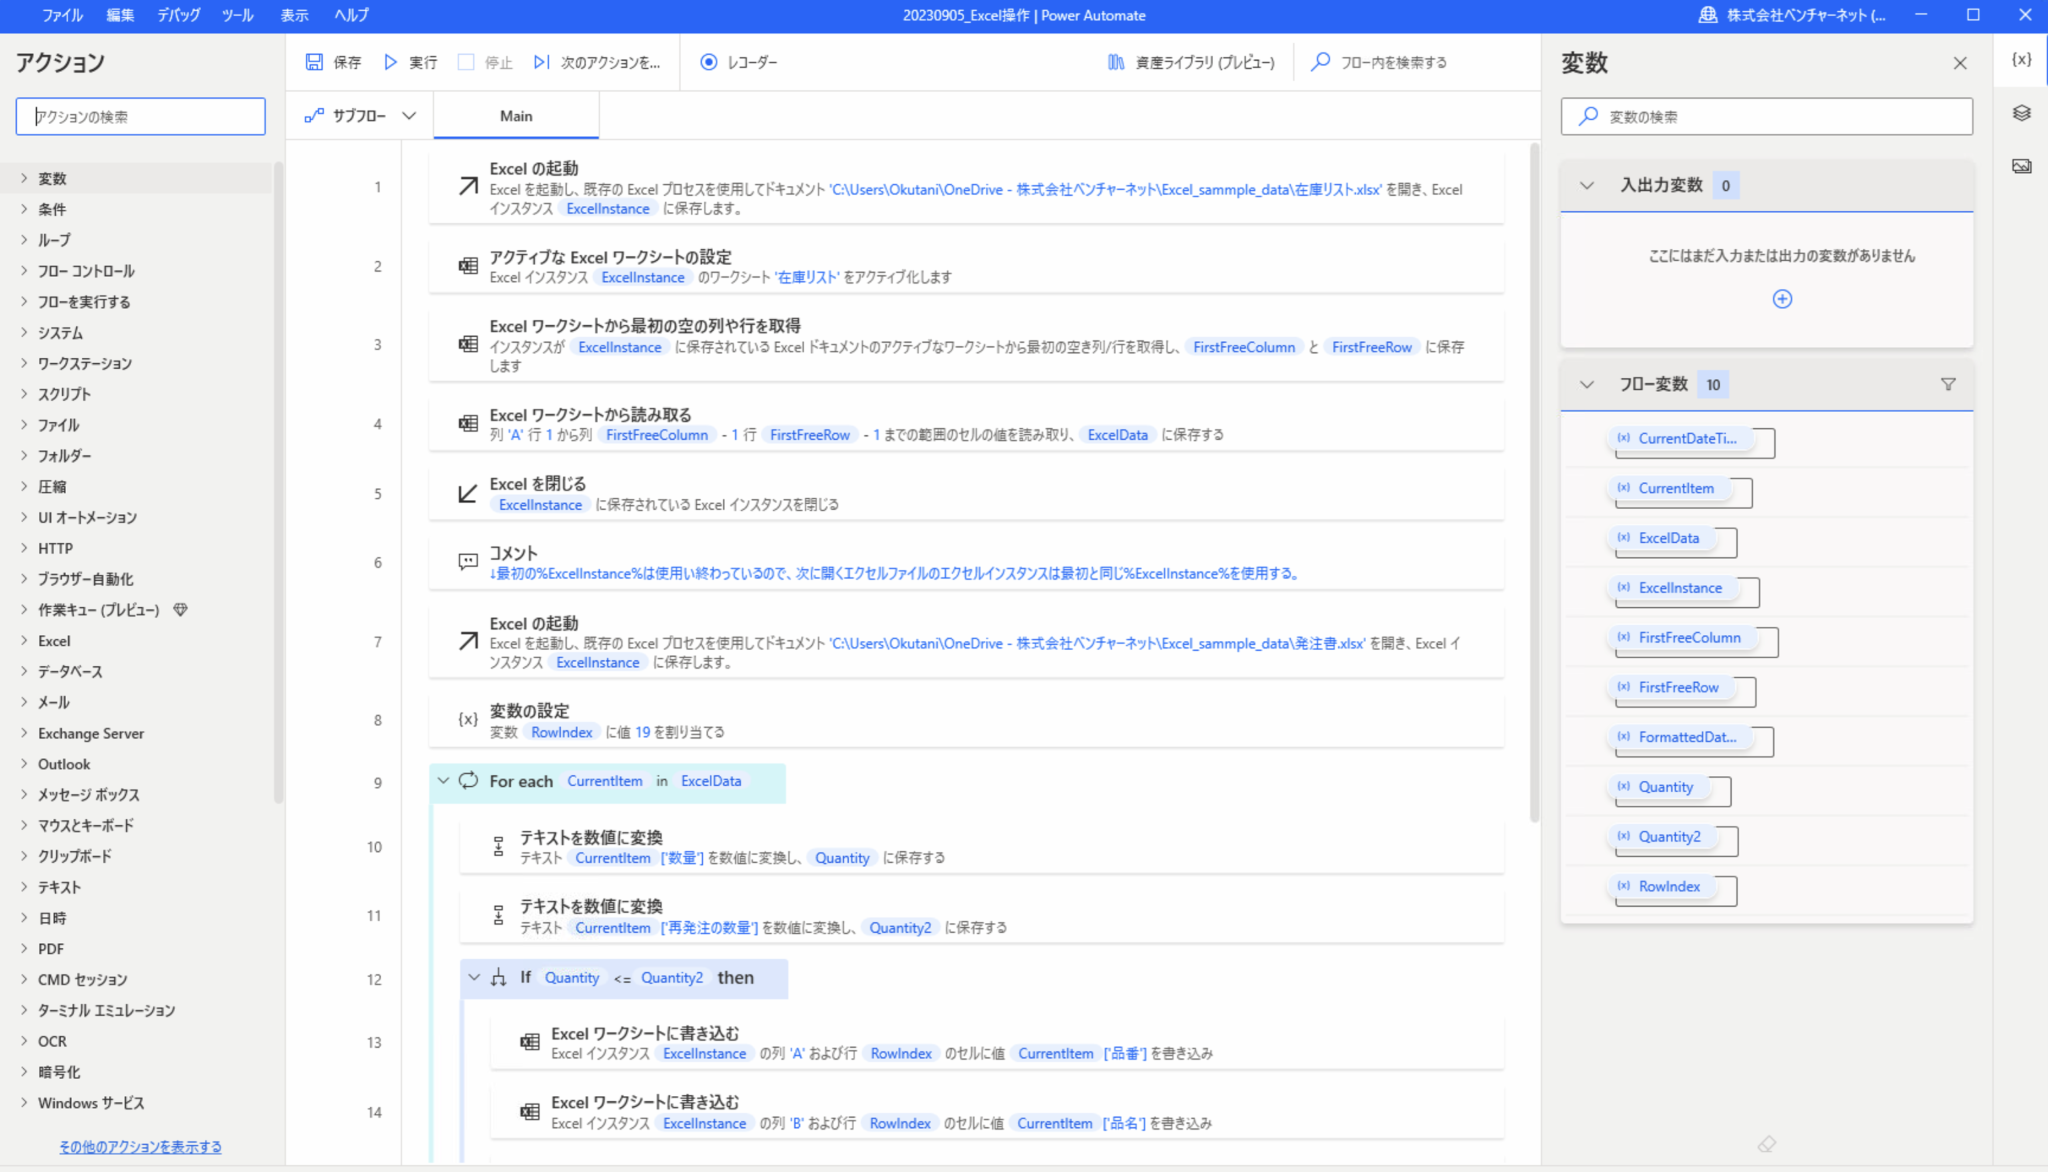Save the flow with the 保存 icon
Image resolution: width=2048 pixels, height=1172 pixels.
point(316,62)
